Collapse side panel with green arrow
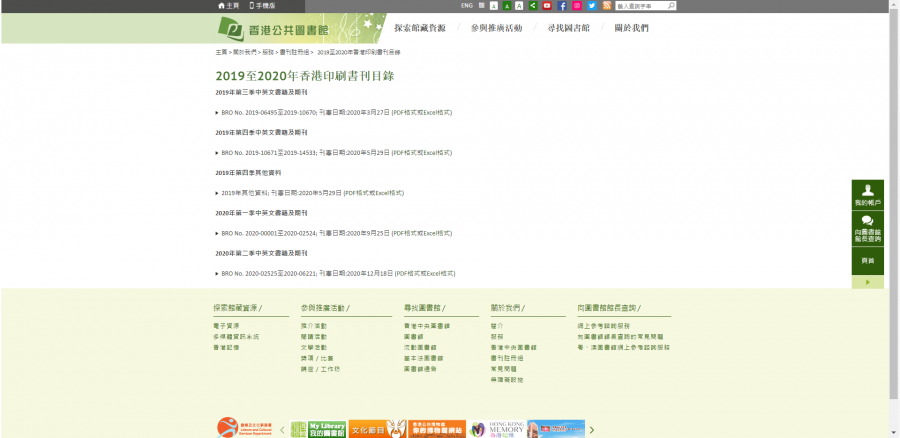 [867, 282]
